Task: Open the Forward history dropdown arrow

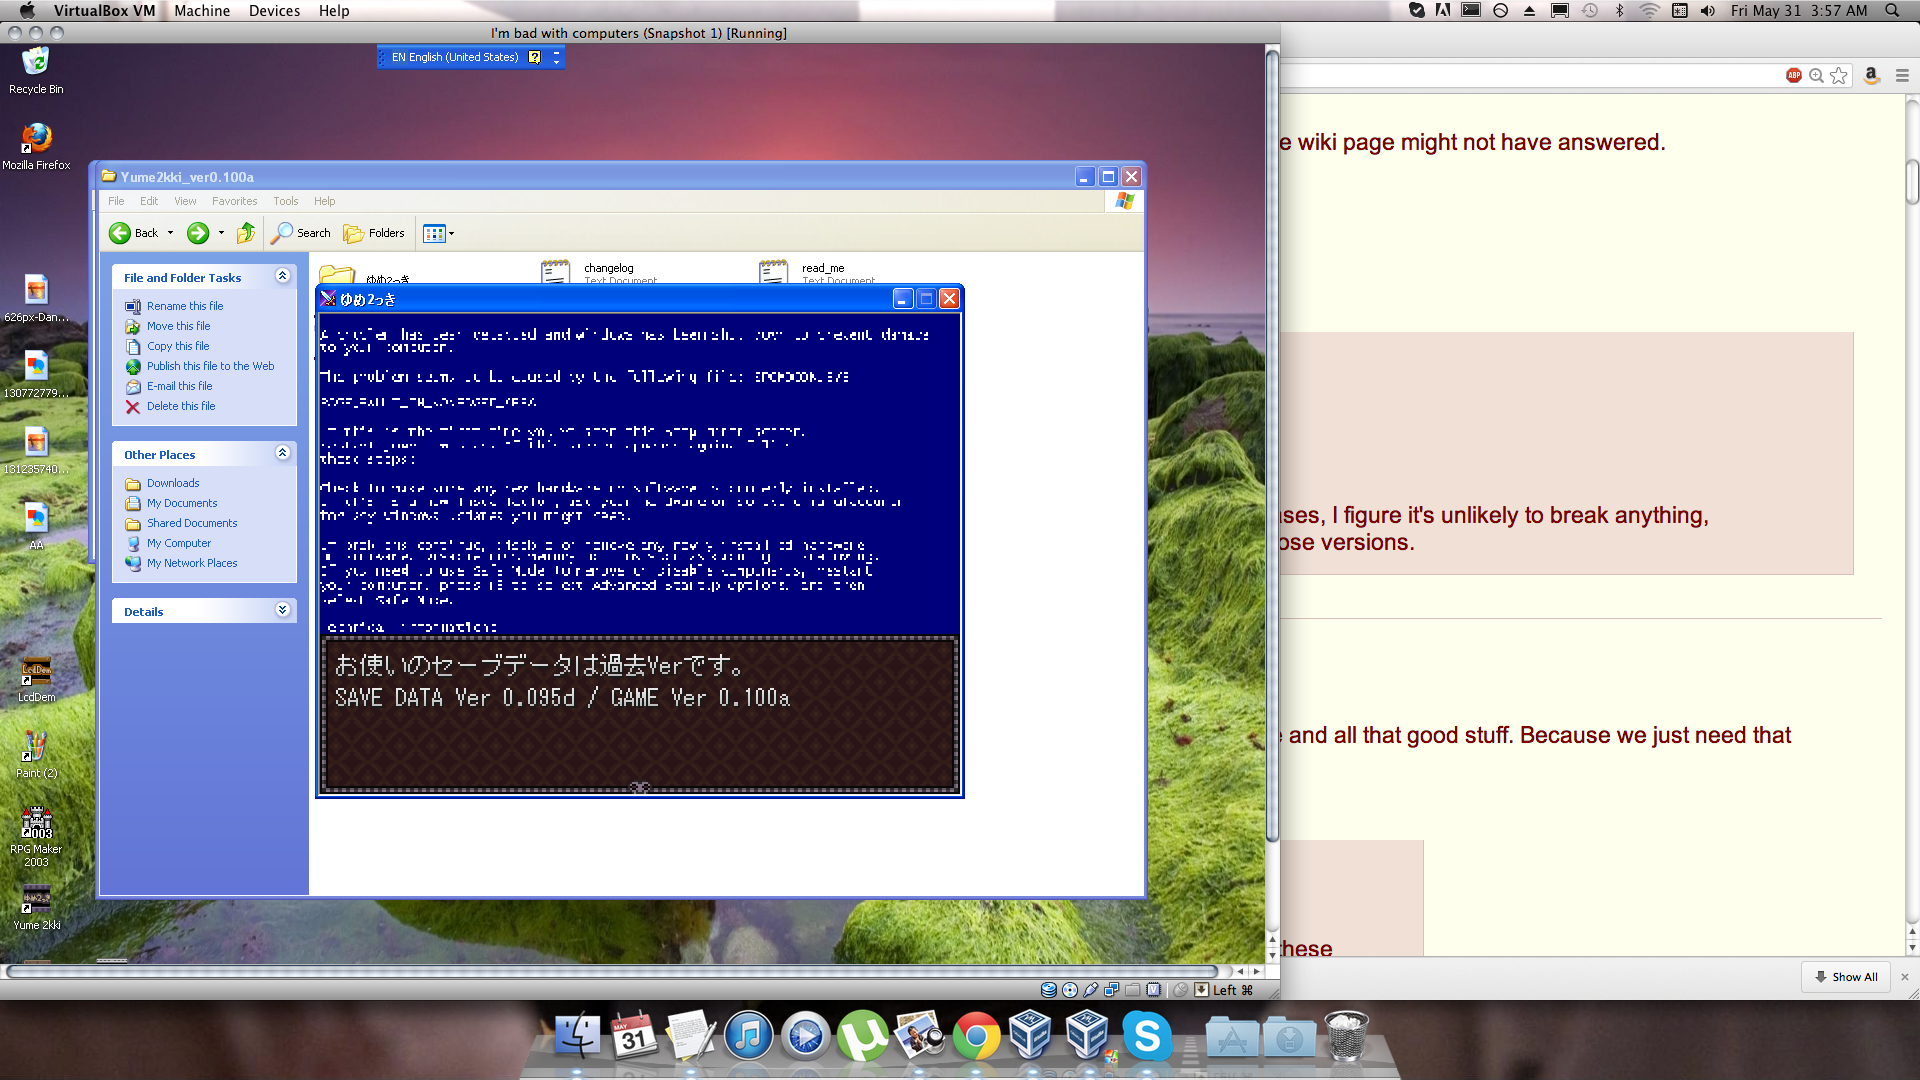Action: (x=221, y=233)
